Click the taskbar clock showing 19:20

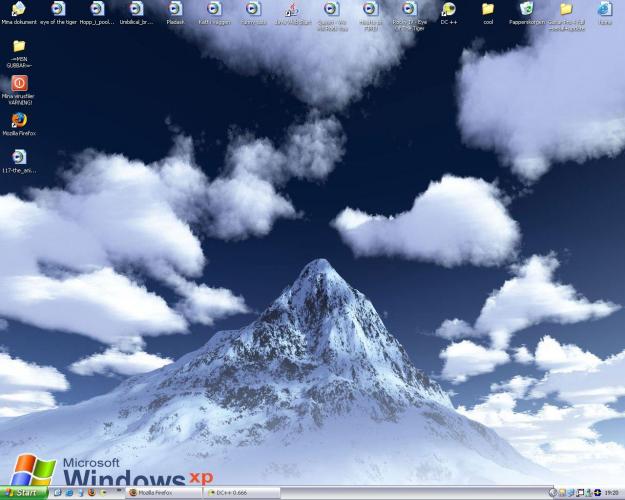point(611,493)
